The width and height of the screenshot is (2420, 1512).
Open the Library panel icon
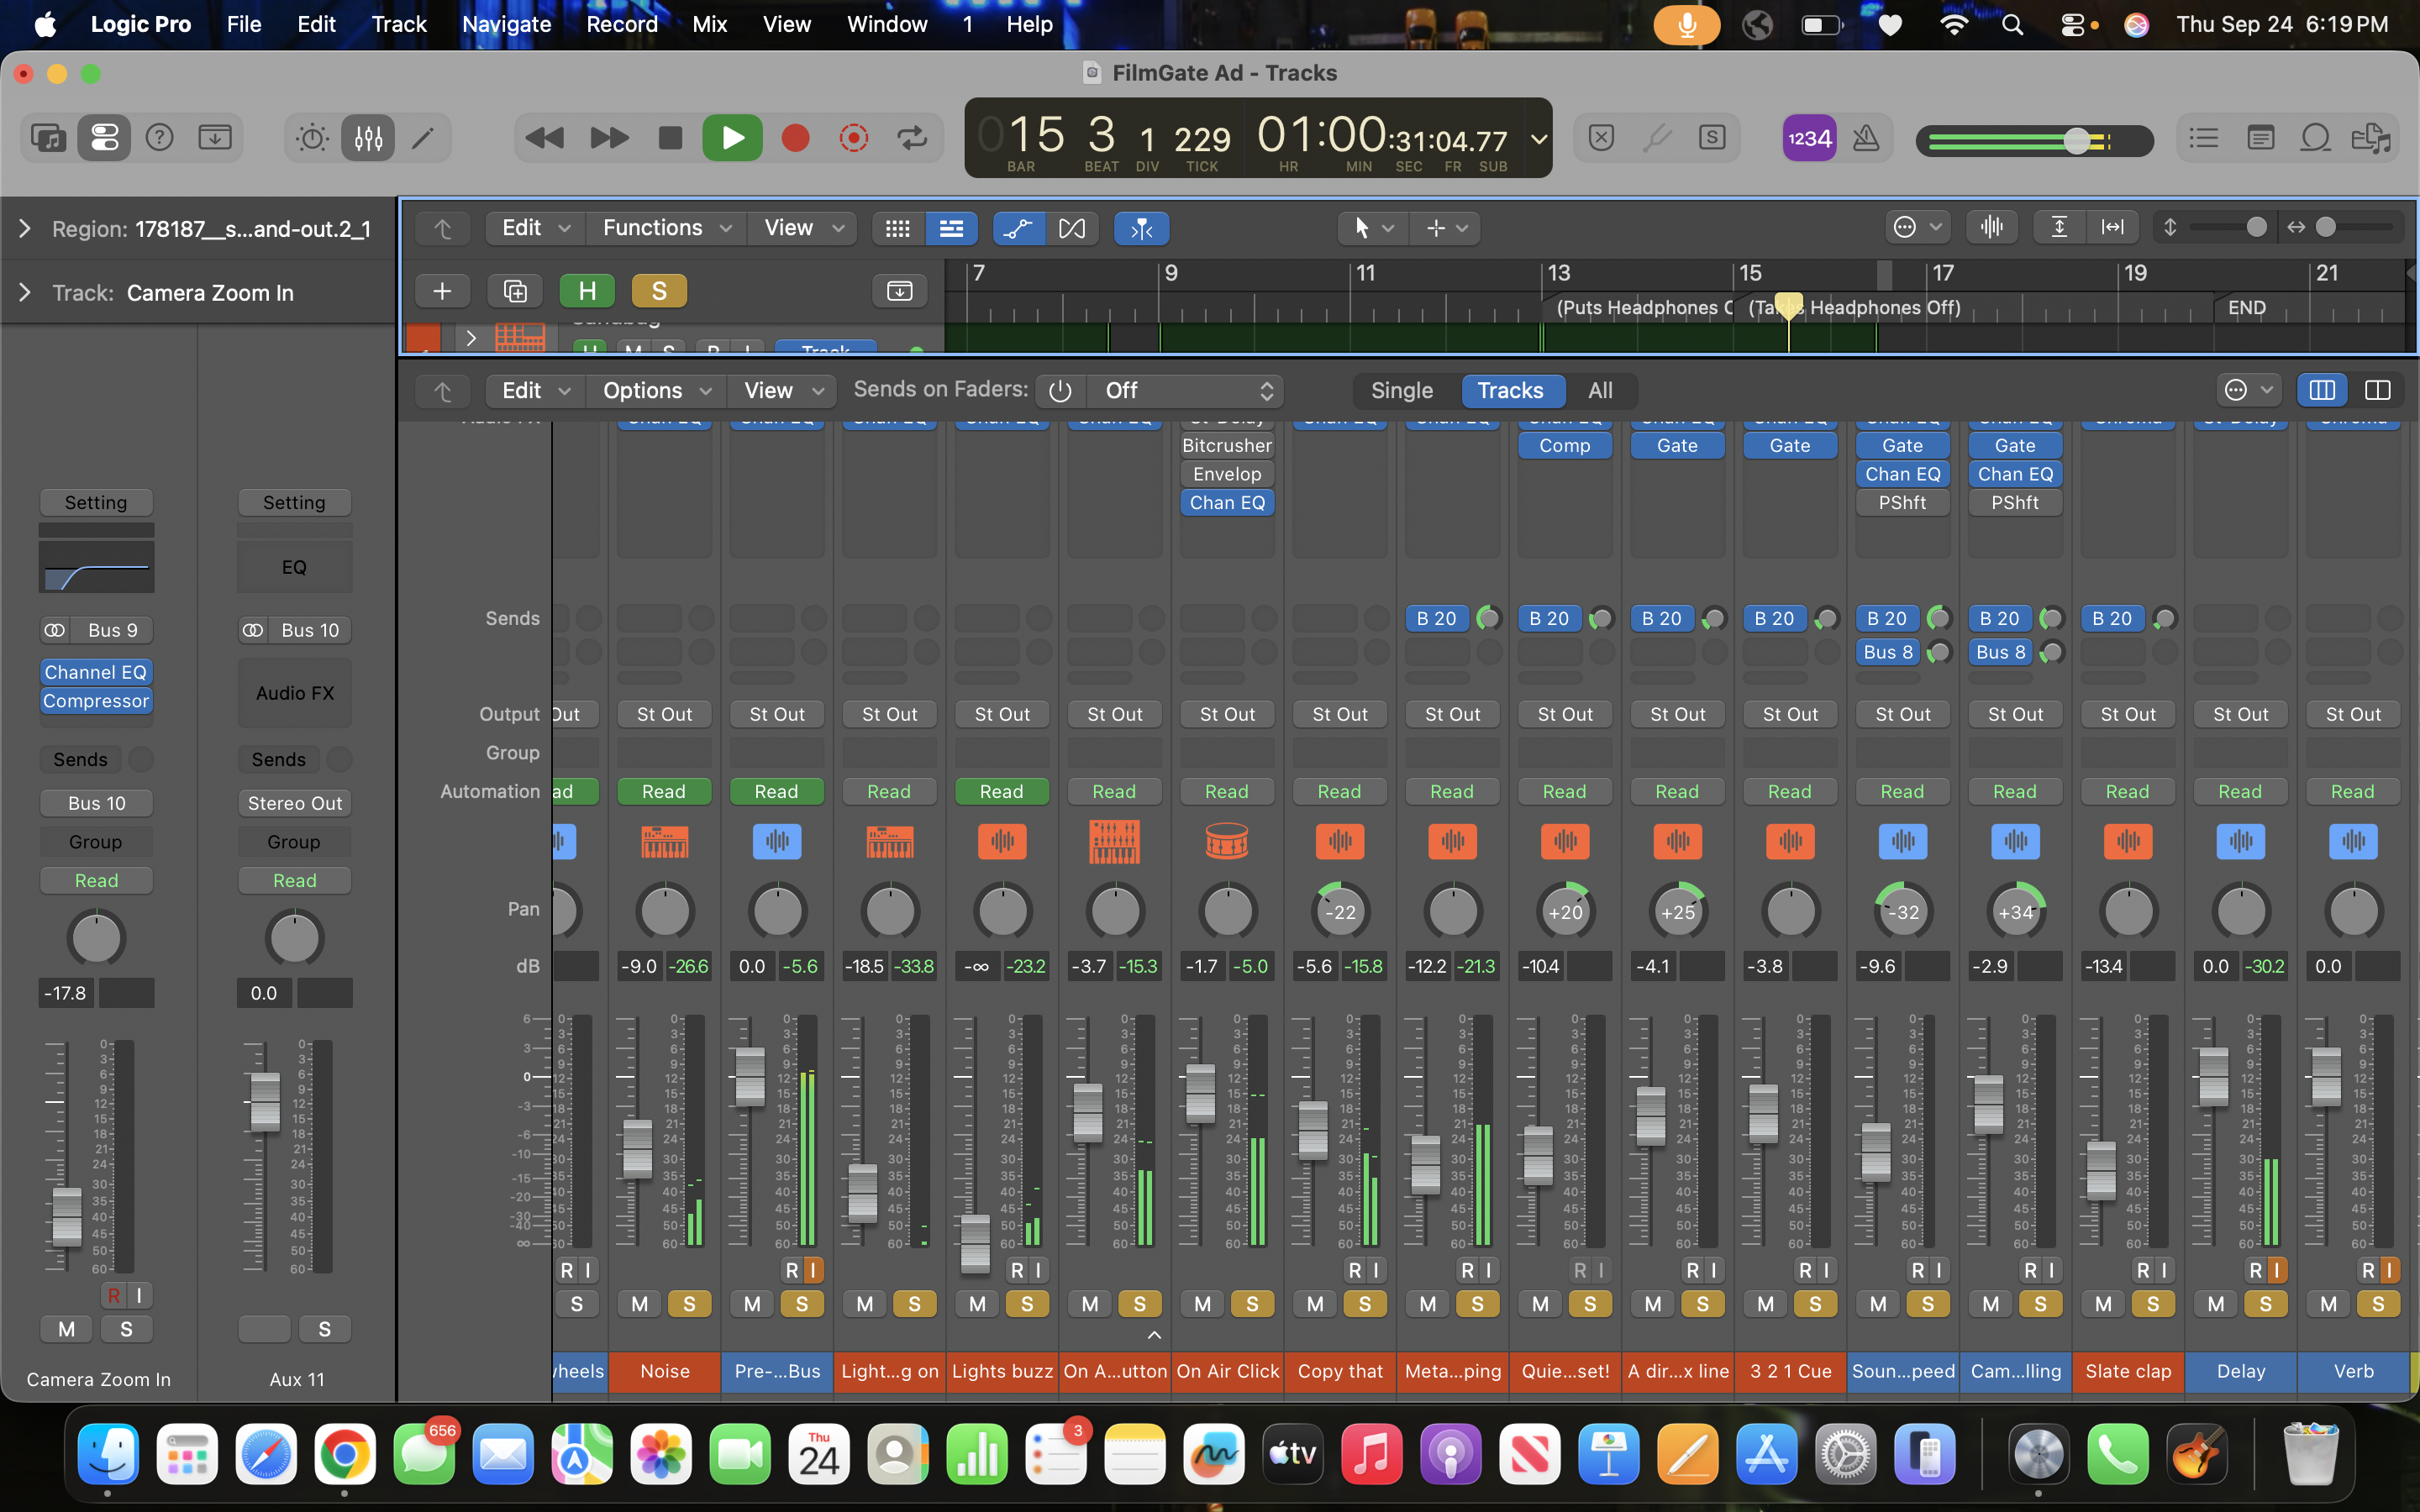click(x=48, y=138)
